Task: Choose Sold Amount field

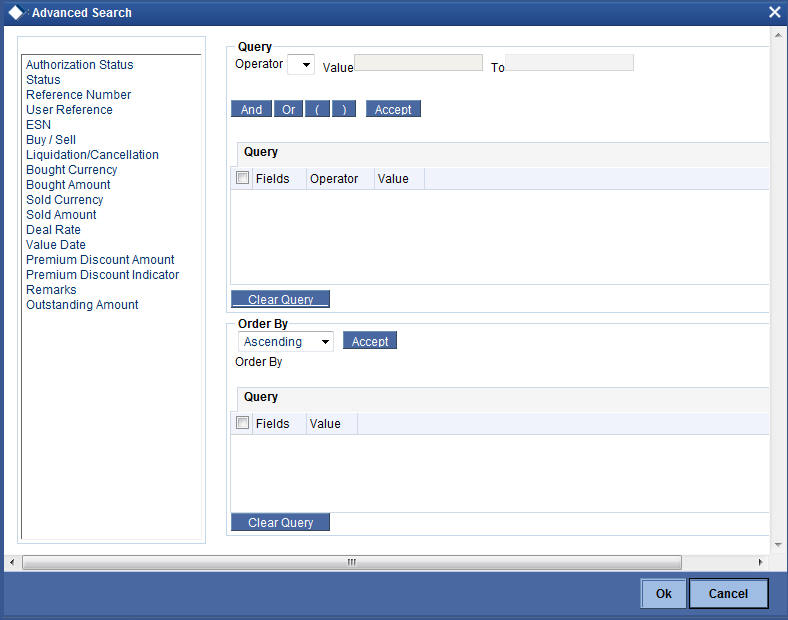Action: [61, 215]
